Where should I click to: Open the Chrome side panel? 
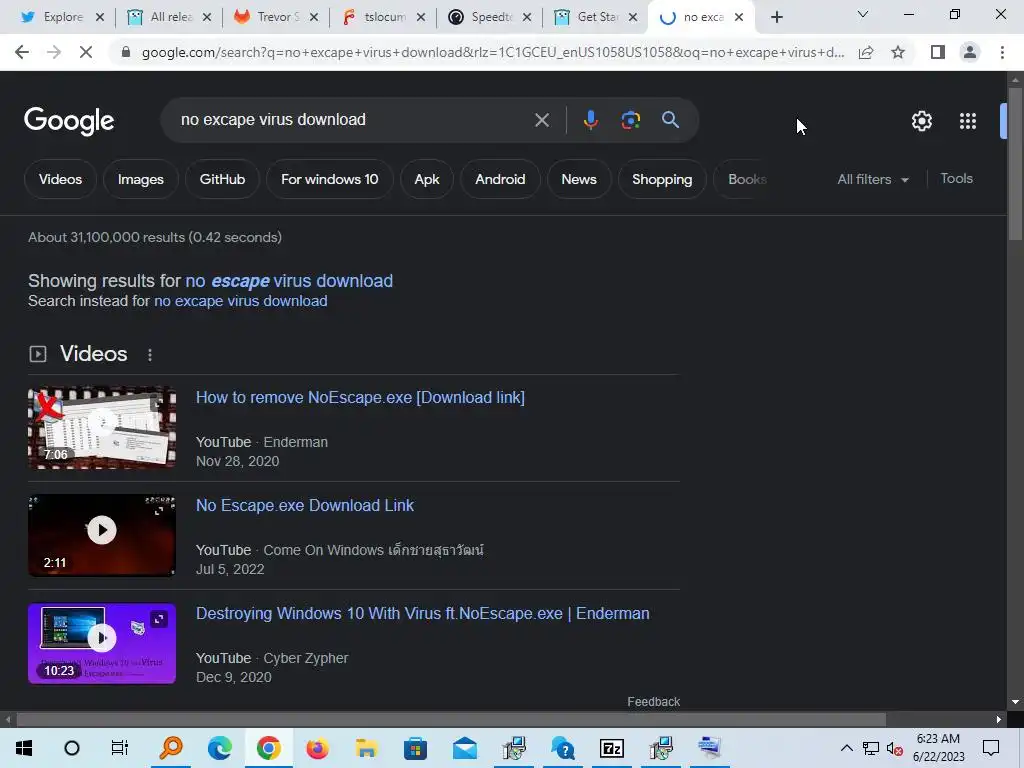click(938, 52)
